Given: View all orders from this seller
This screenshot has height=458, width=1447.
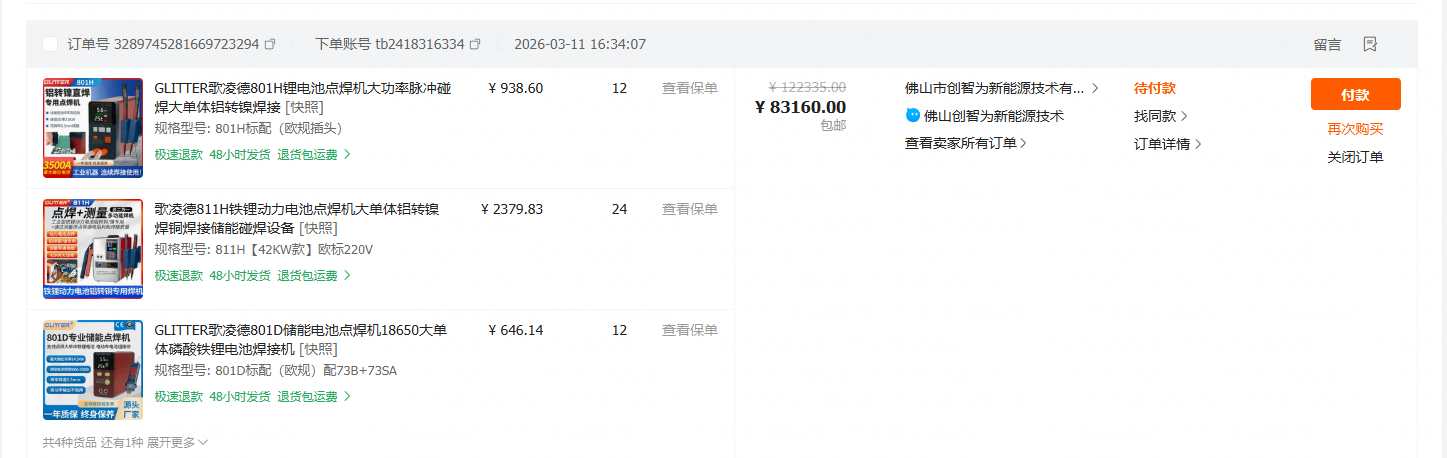Looking at the screenshot, I should point(965,143).
